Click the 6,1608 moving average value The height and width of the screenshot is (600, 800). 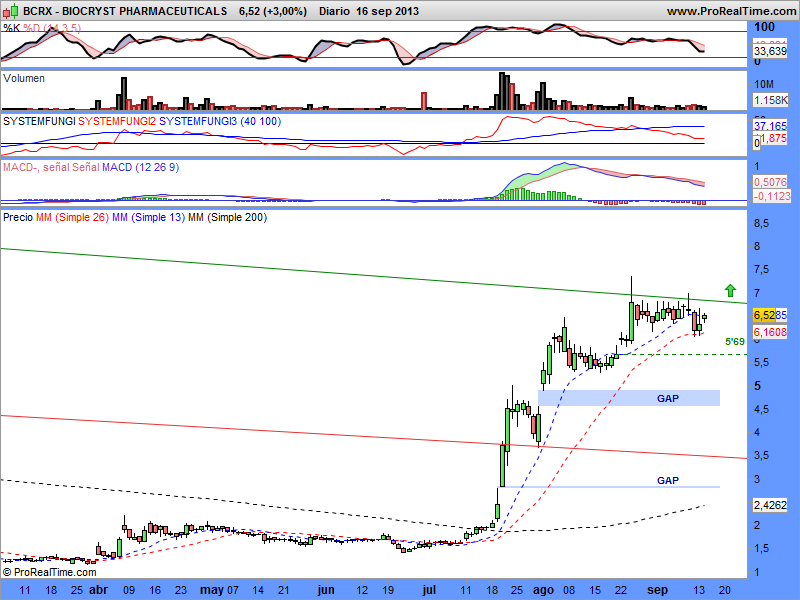770,332
